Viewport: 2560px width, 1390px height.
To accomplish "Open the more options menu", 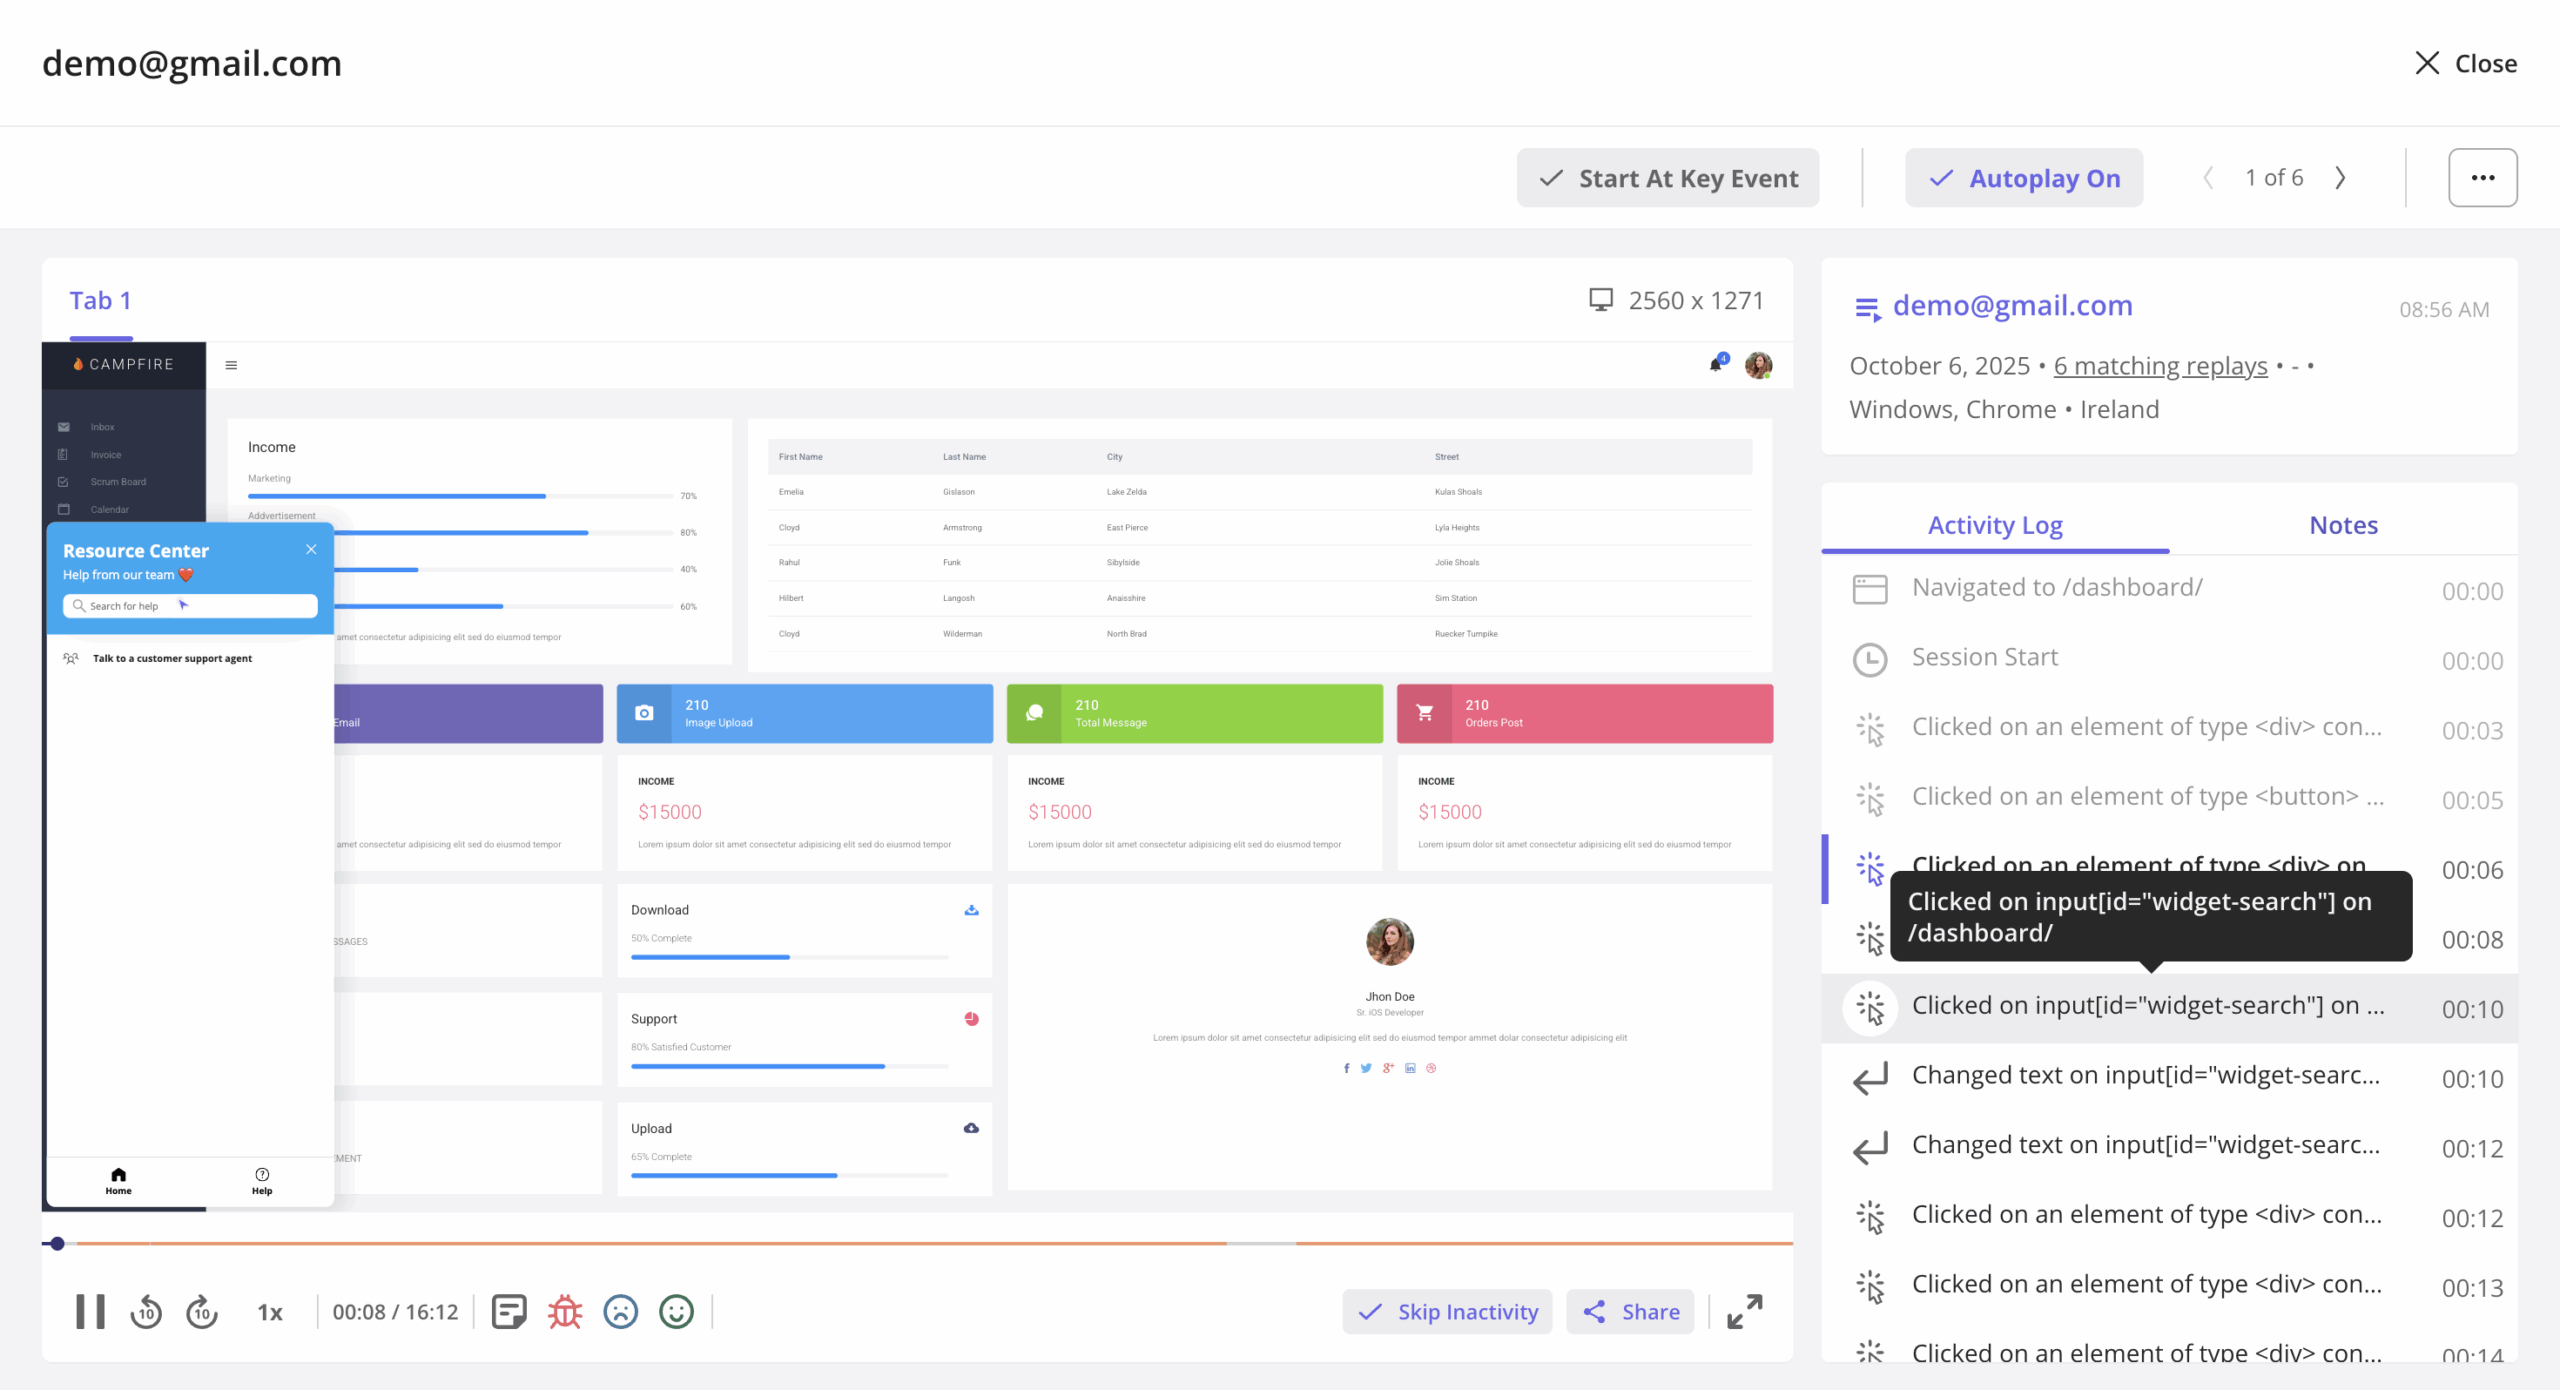I will 2483,177.
